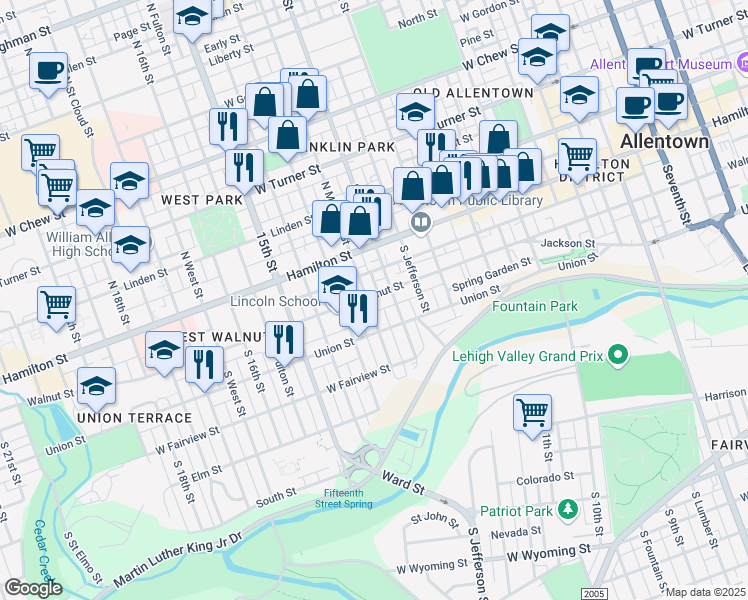748x600 pixels.
Task: Click the Patriot Park label
Action: [x=516, y=511]
